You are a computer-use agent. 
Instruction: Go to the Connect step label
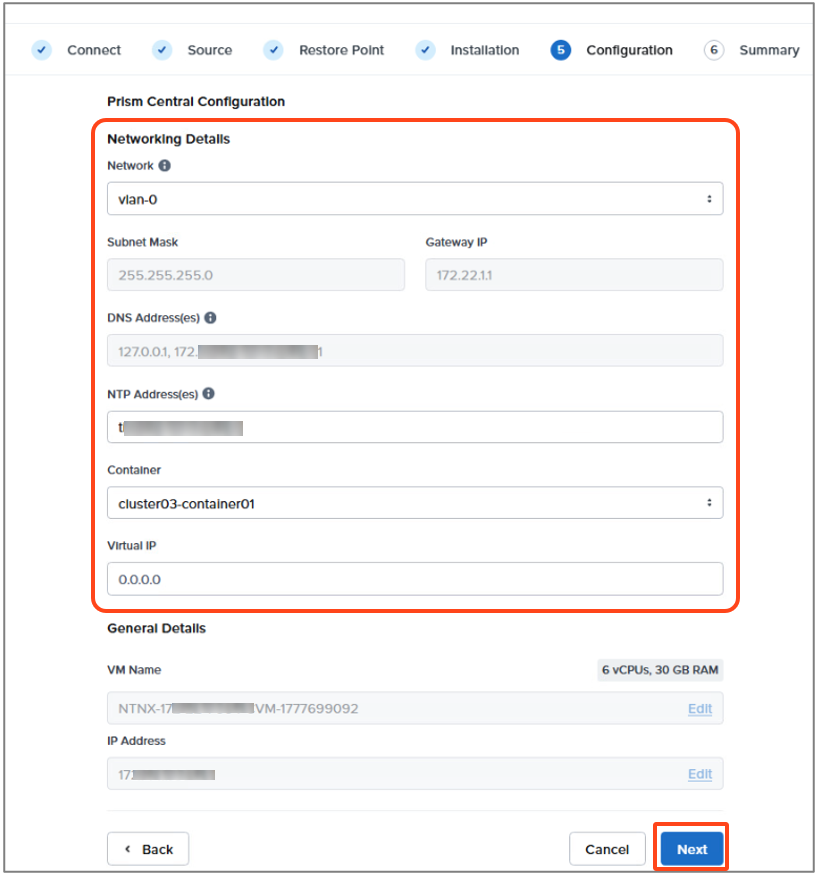point(94,50)
